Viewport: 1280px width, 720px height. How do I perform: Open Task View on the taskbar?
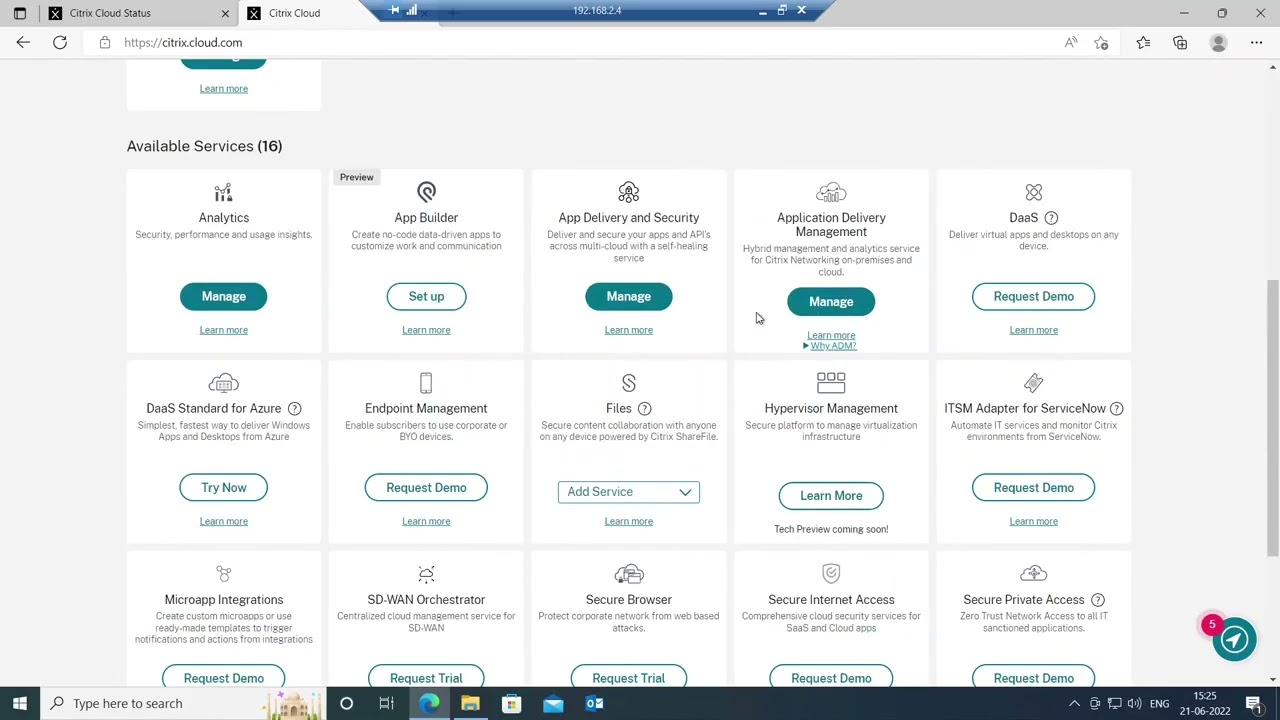(x=386, y=704)
